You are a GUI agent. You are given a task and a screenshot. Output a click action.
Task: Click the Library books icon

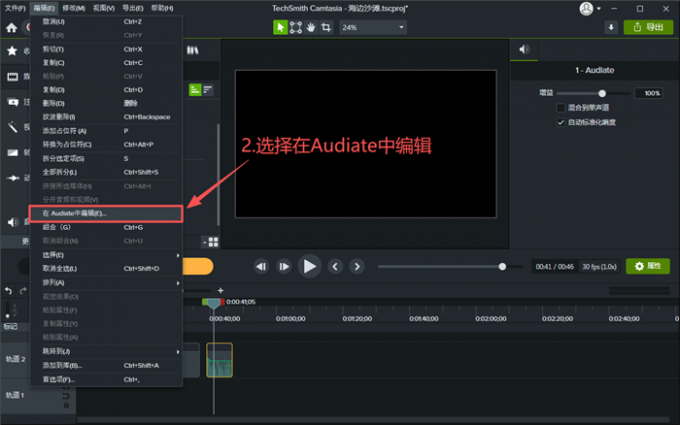[193, 51]
